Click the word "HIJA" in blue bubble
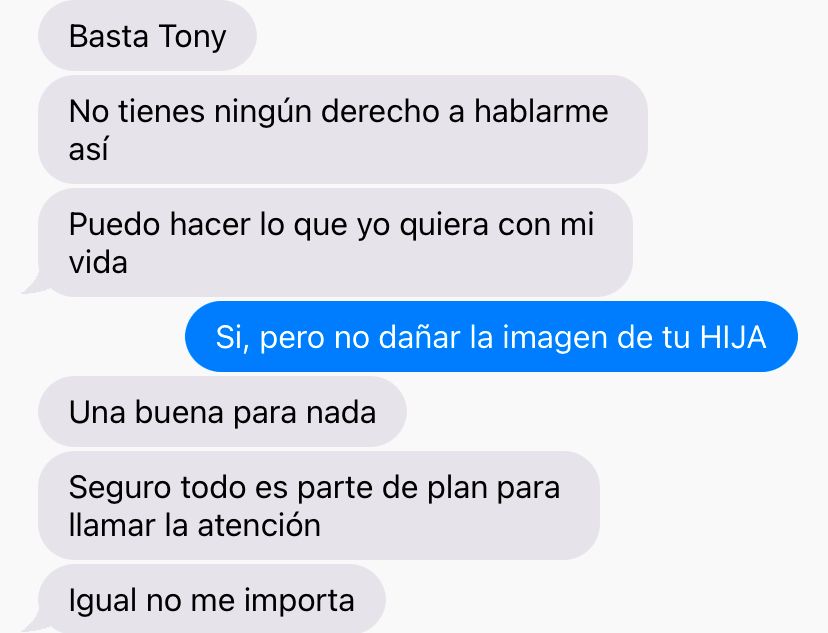The image size is (828, 633). tap(733, 337)
